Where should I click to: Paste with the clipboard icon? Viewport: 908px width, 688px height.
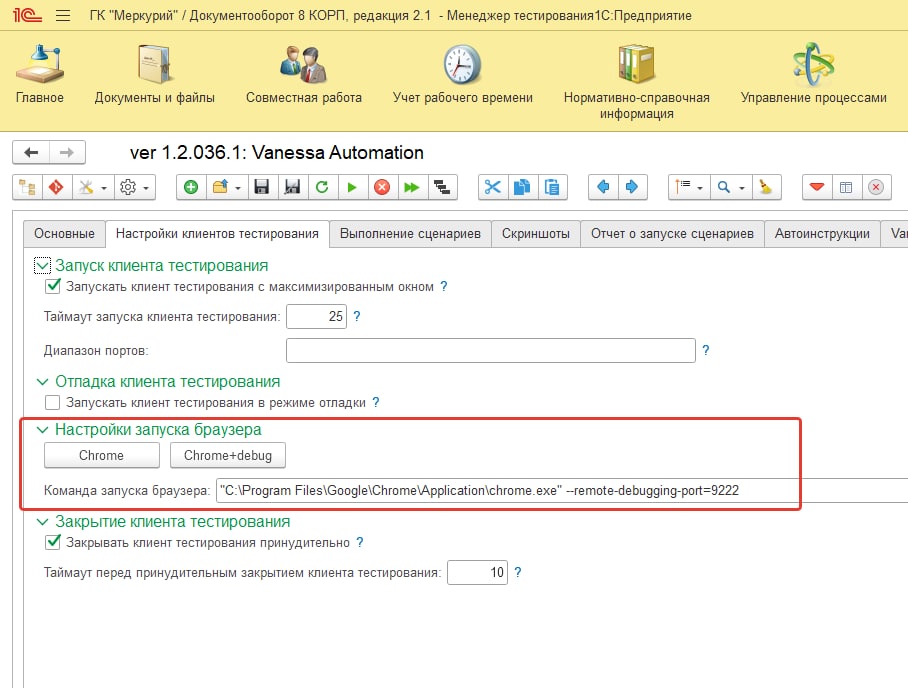pos(552,187)
